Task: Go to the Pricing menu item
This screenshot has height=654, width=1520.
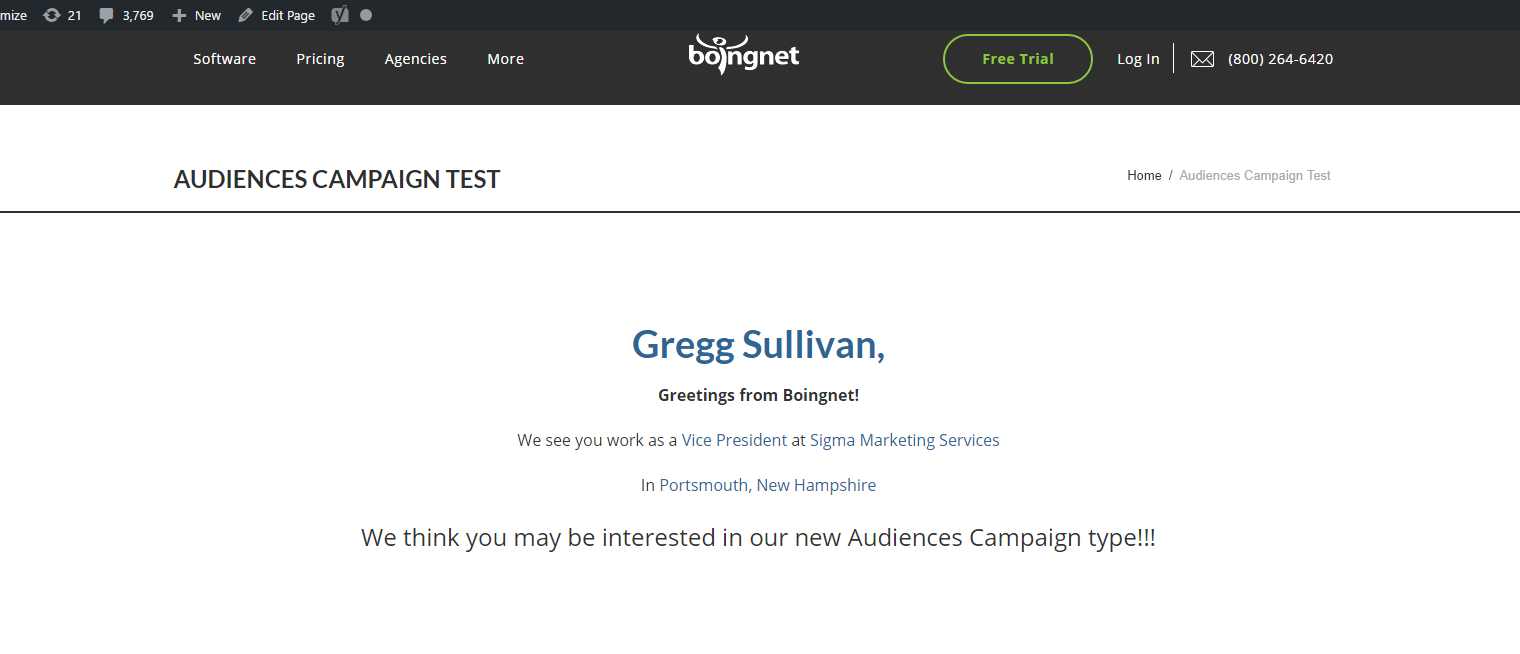Action: pyautogui.click(x=320, y=59)
